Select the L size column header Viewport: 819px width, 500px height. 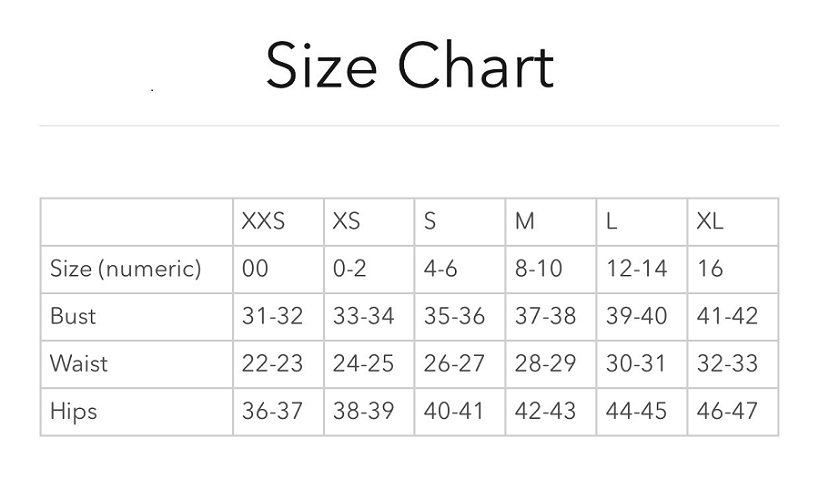click(x=611, y=221)
